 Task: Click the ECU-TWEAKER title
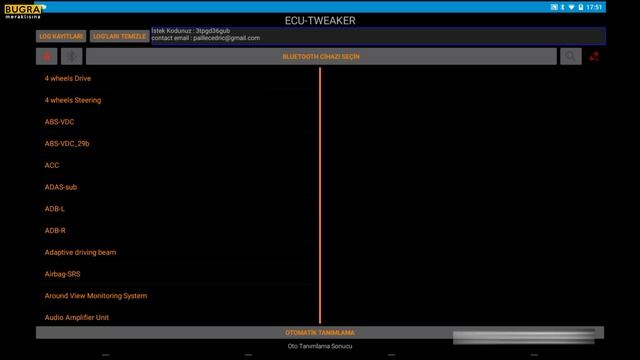[320, 20]
